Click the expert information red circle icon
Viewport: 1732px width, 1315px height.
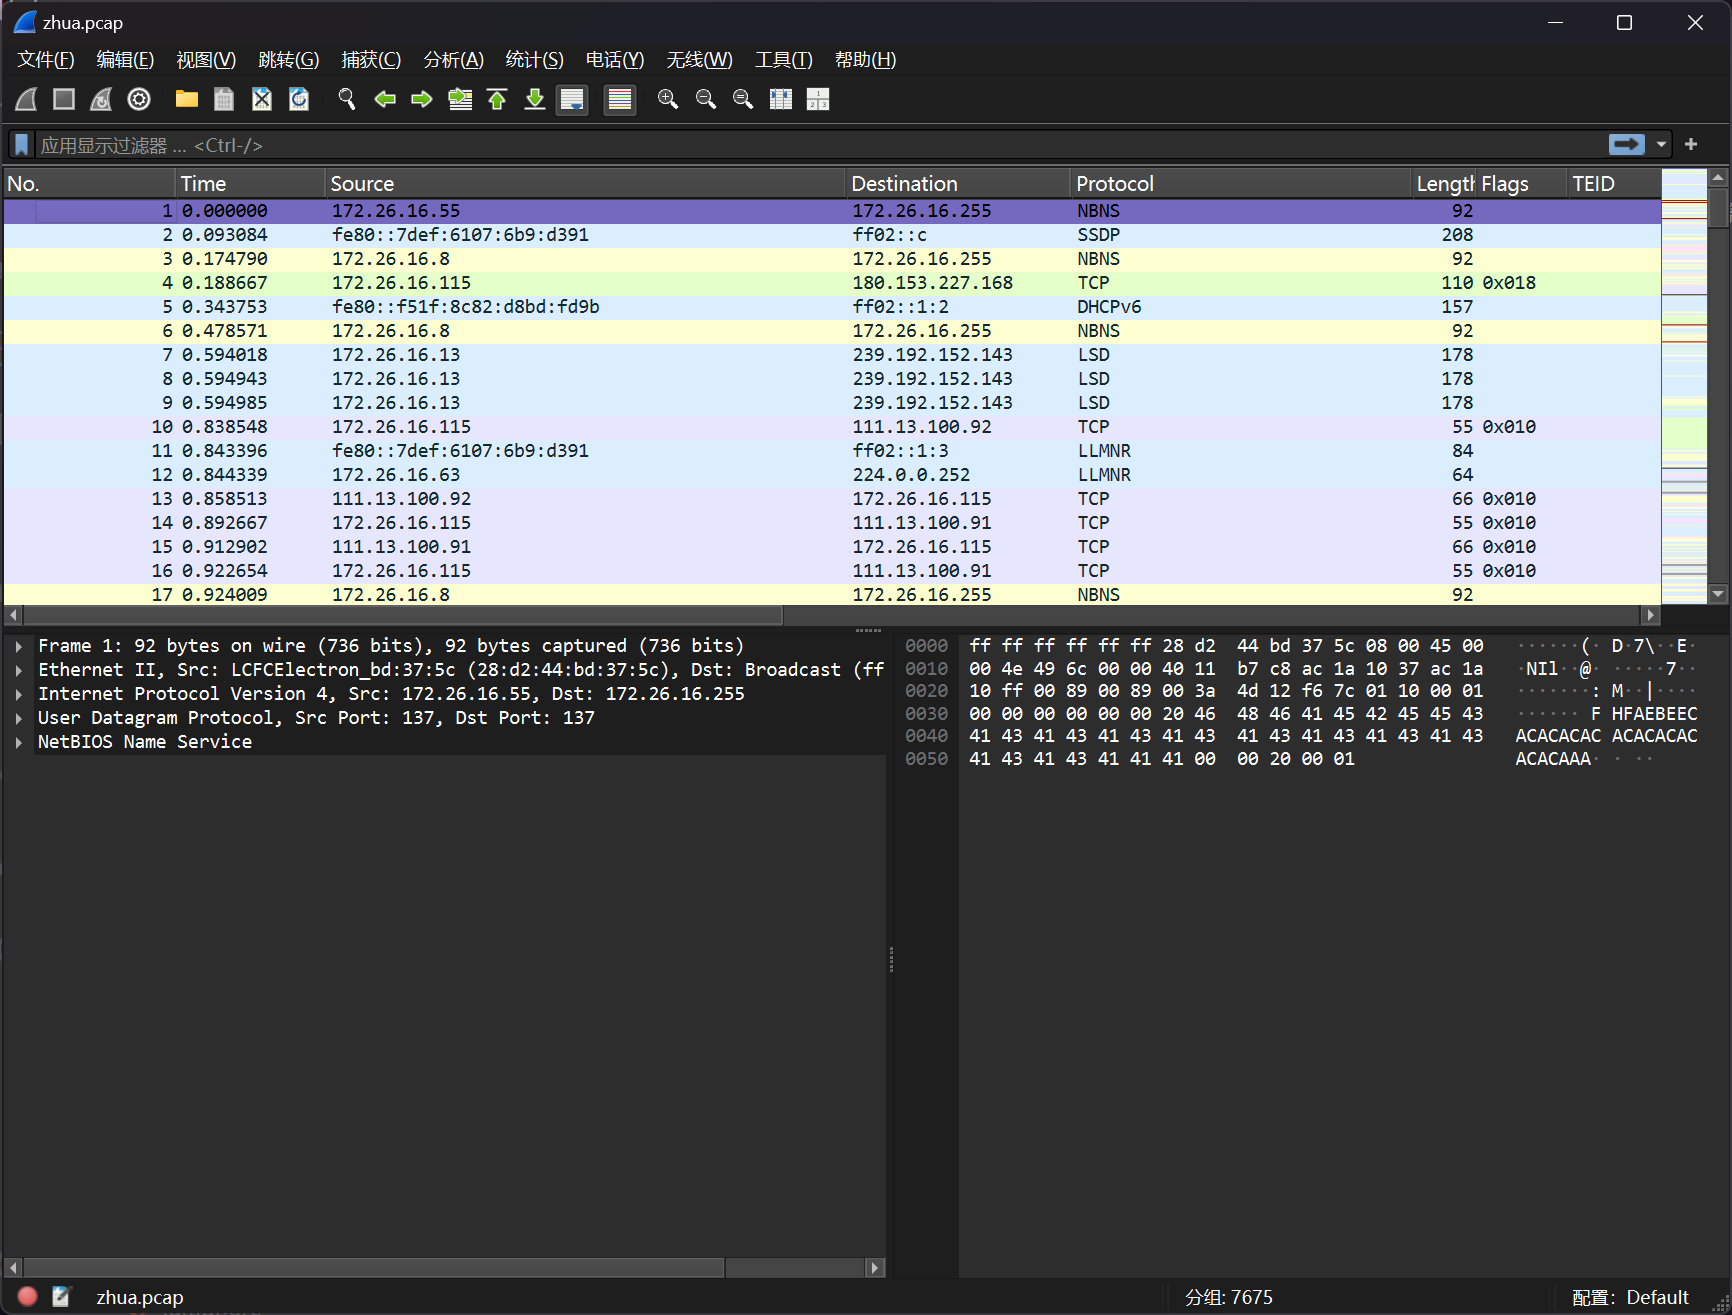pyautogui.click(x=27, y=1296)
